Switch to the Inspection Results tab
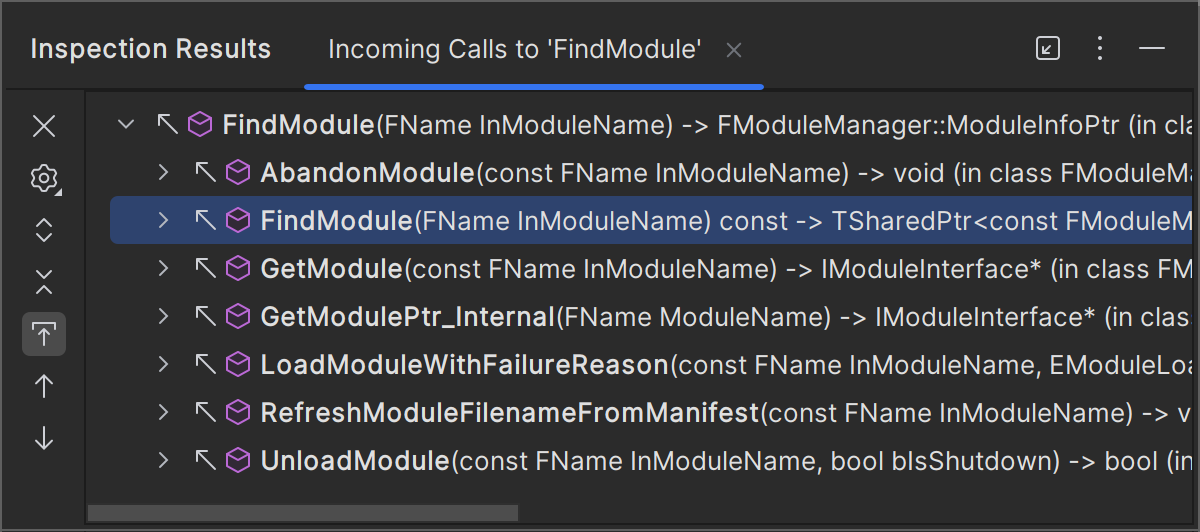The width and height of the screenshot is (1200, 532). (x=151, y=49)
